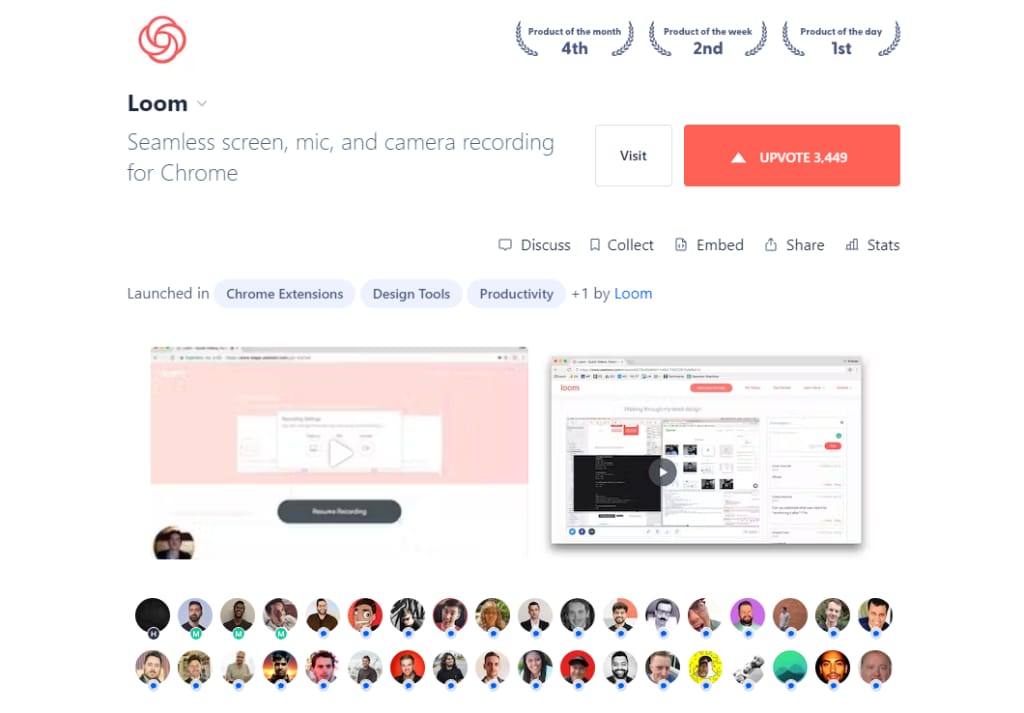Viewport: 1024px width, 713px height.
Task: Open the black avatar with the H badge
Action: pyautogui.click(x=153, y=616)
